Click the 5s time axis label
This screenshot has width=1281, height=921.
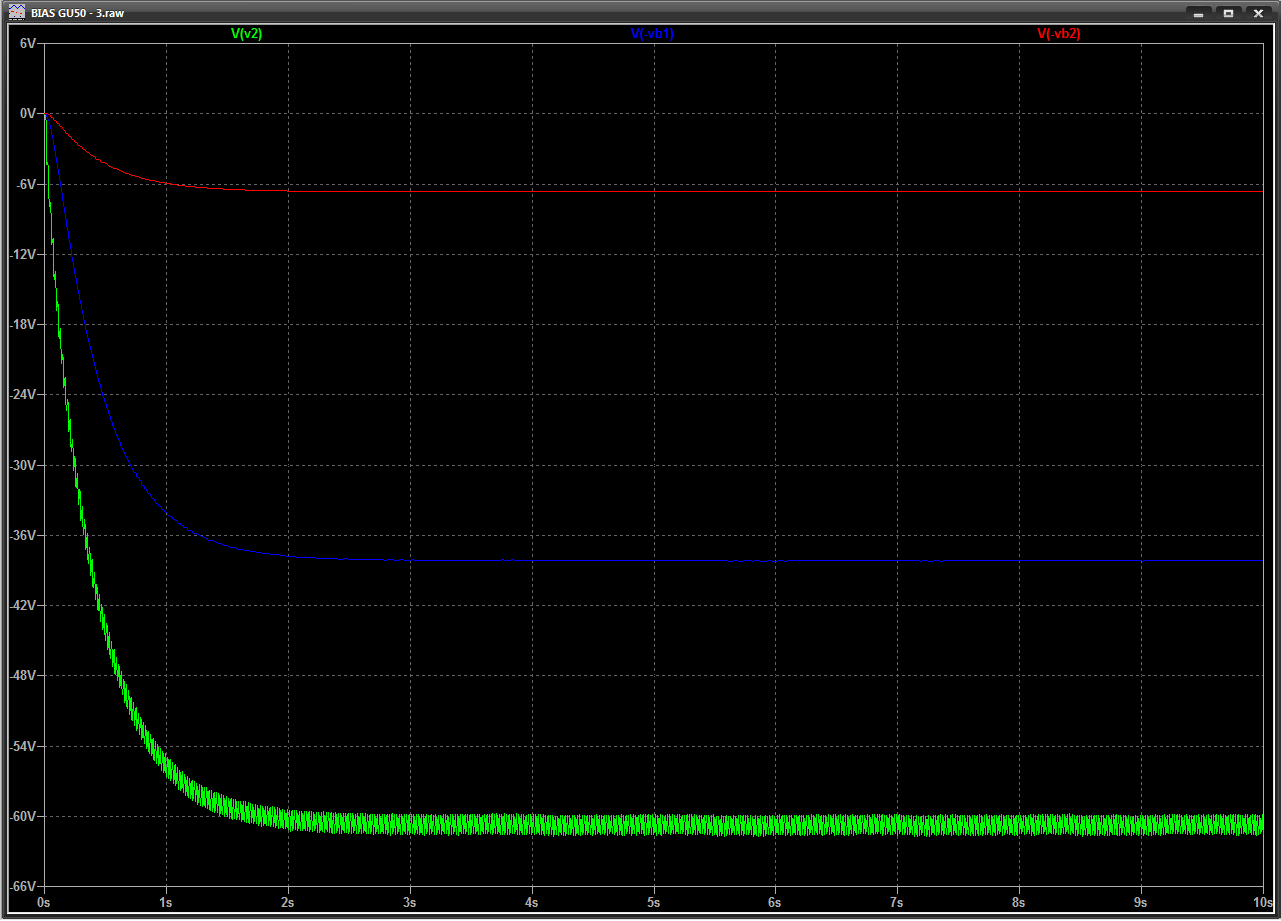tap(653, 902)
